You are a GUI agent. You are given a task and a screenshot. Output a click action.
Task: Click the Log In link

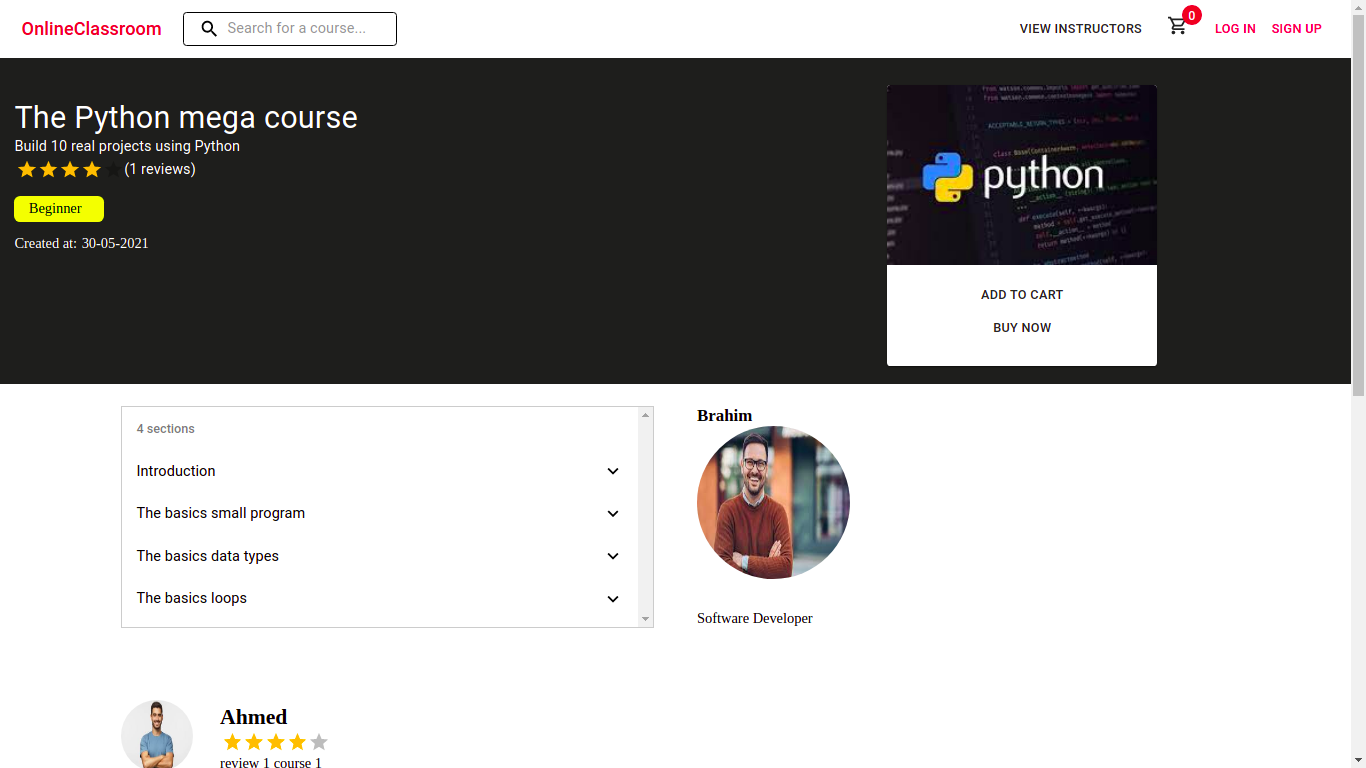(1235, 29)
